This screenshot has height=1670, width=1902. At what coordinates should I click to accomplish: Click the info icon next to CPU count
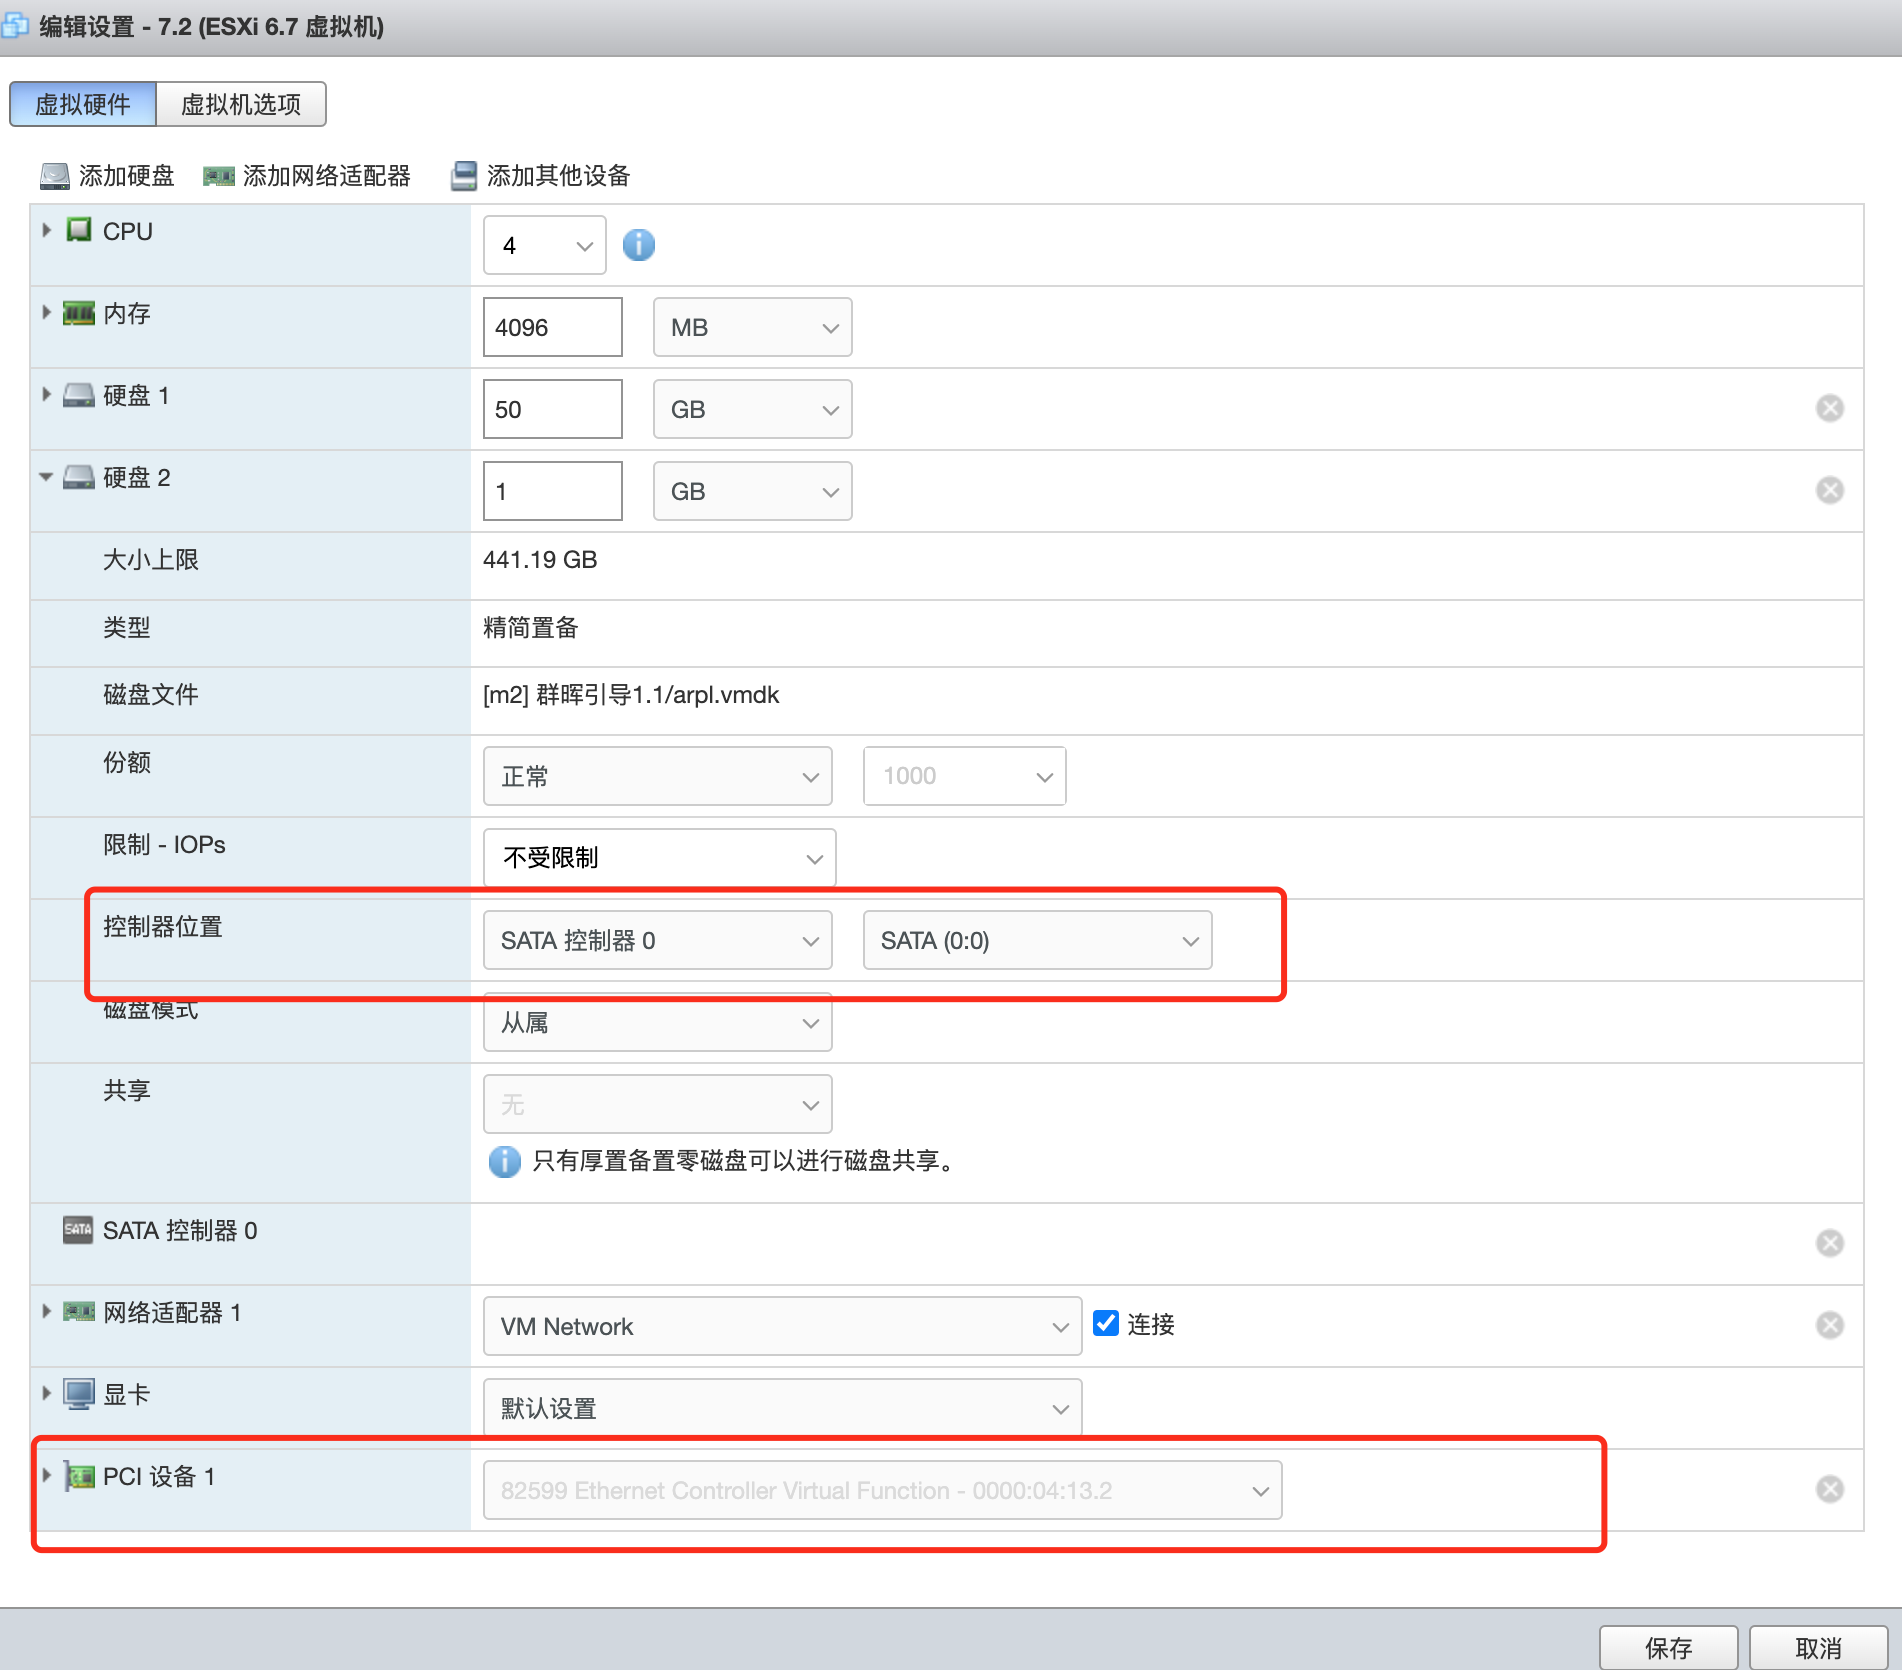pyautogui.click(x=639, y=245)
